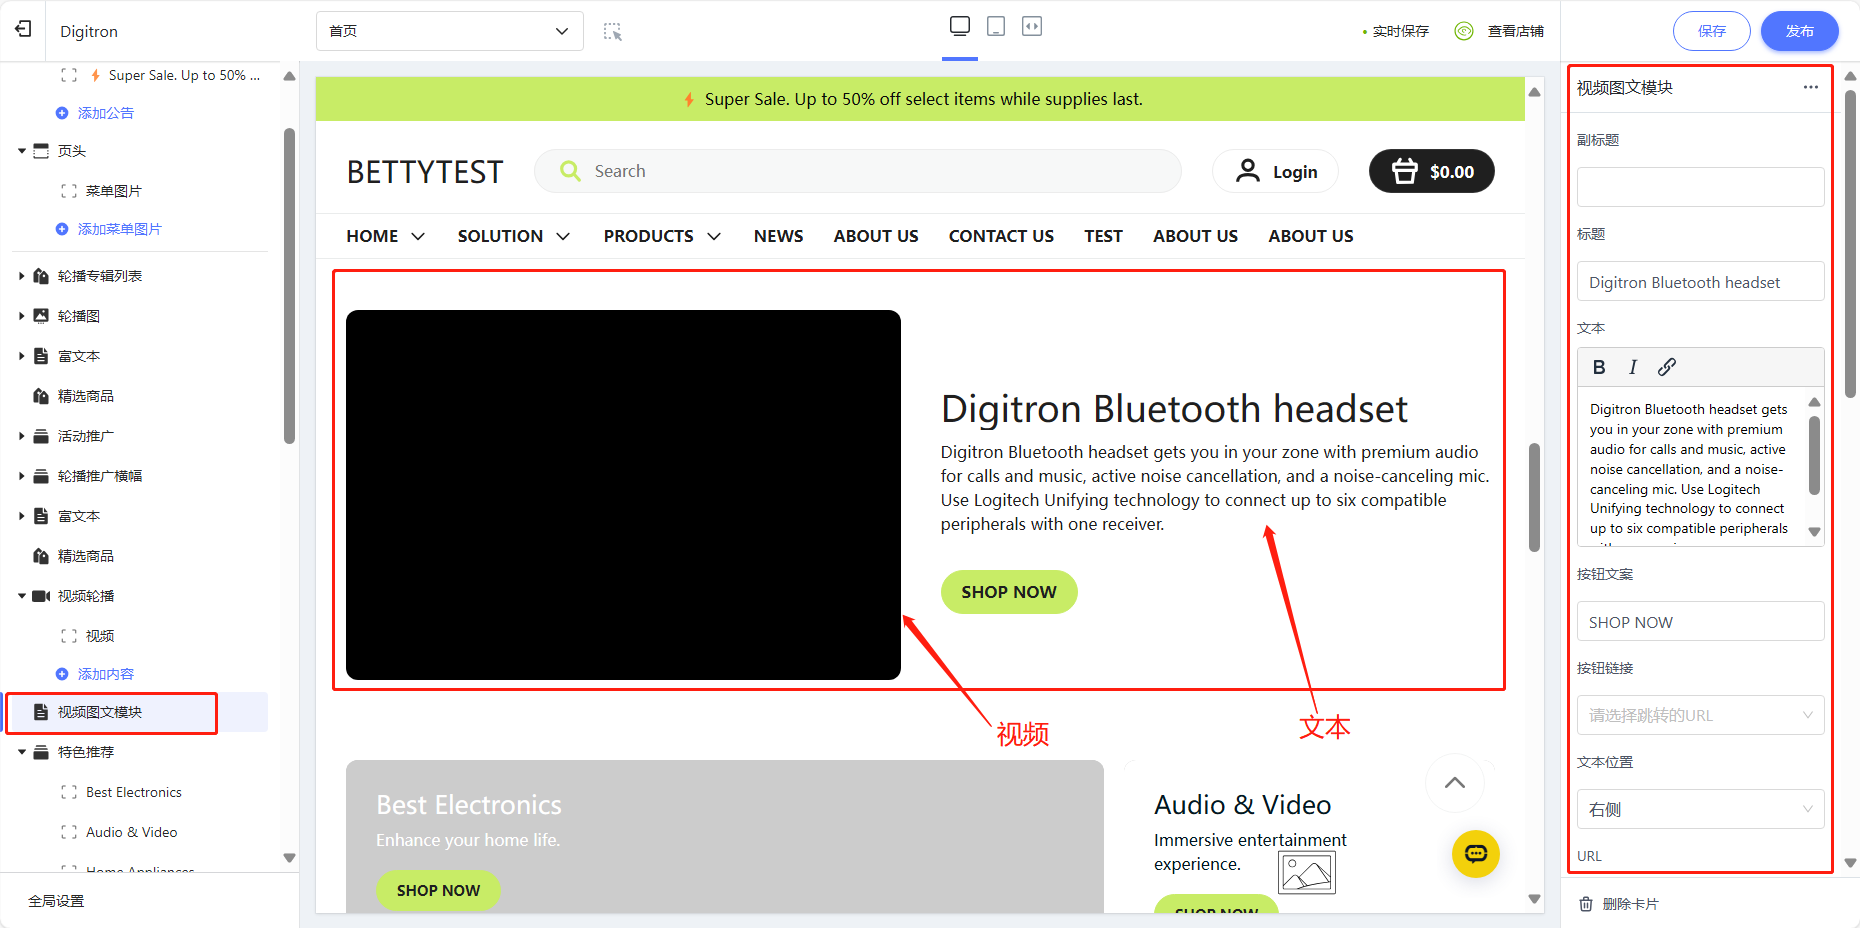Click the 轮播图 image icon
The height and width of the screenshot is (928, 1860).
[x=41, y=316]
